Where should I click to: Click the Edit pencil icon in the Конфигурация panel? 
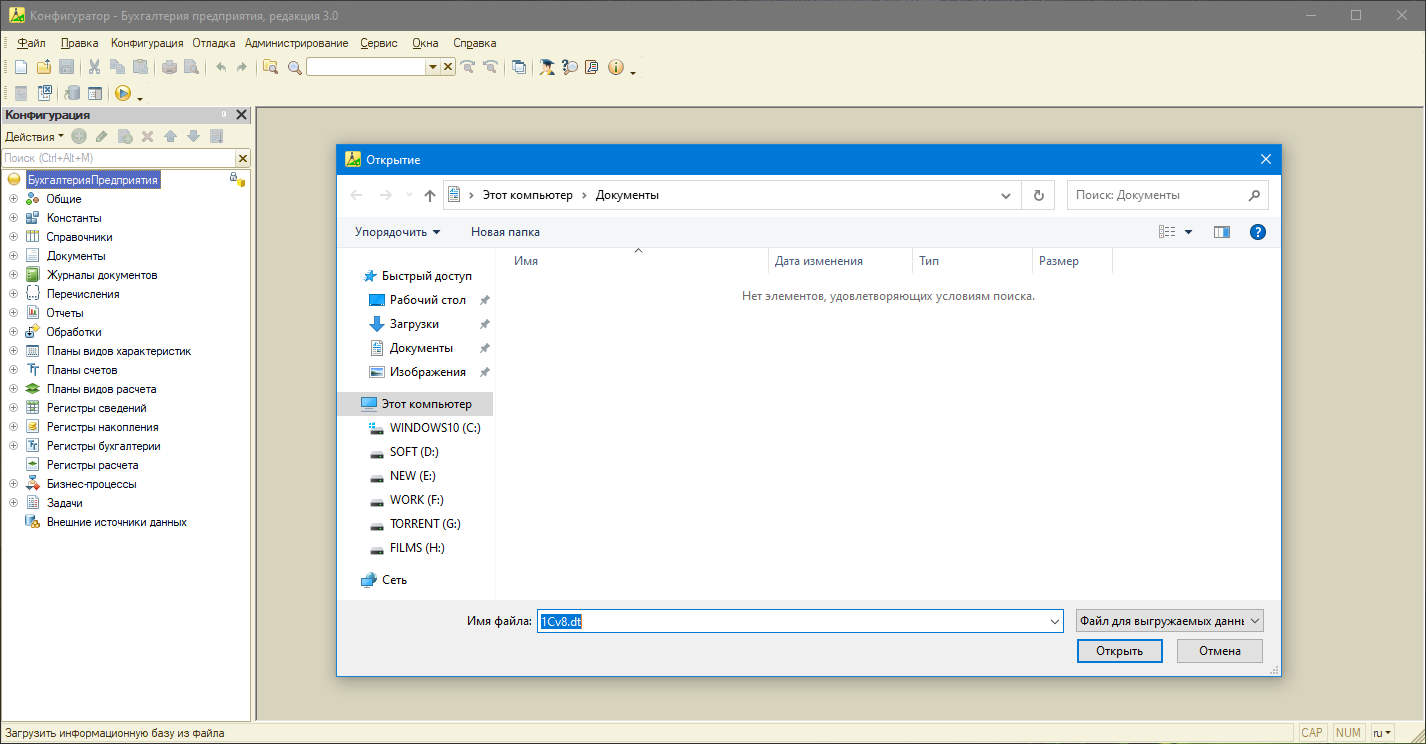(101, 136)
